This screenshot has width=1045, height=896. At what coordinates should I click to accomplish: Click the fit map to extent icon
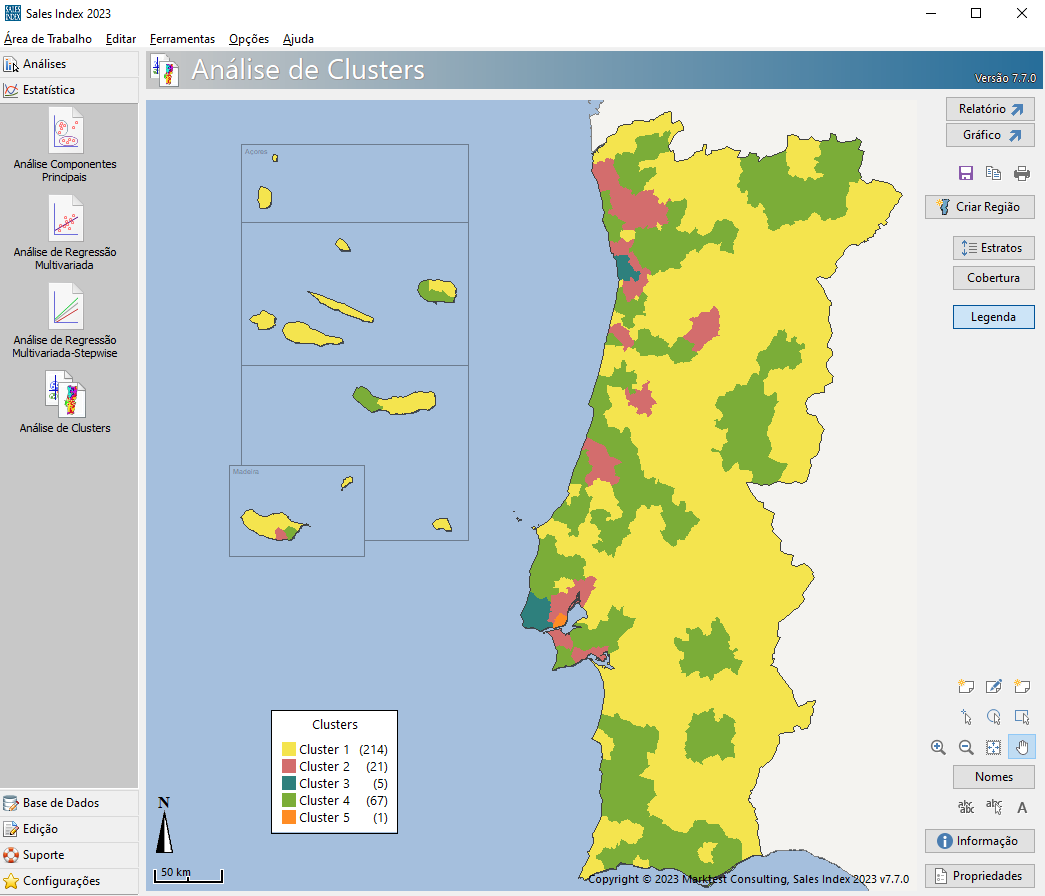(993, 747)
